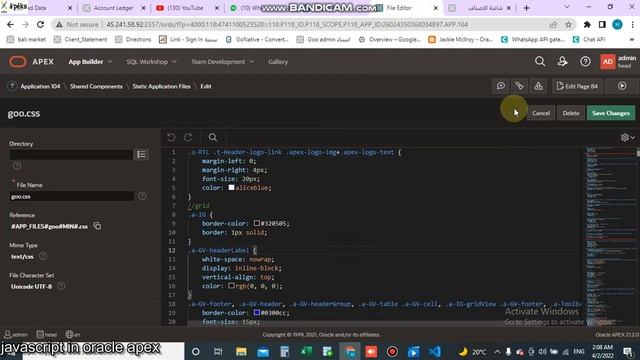Run the application with the play icon
The height and width of the screenshot is (360, 640).
622,86
